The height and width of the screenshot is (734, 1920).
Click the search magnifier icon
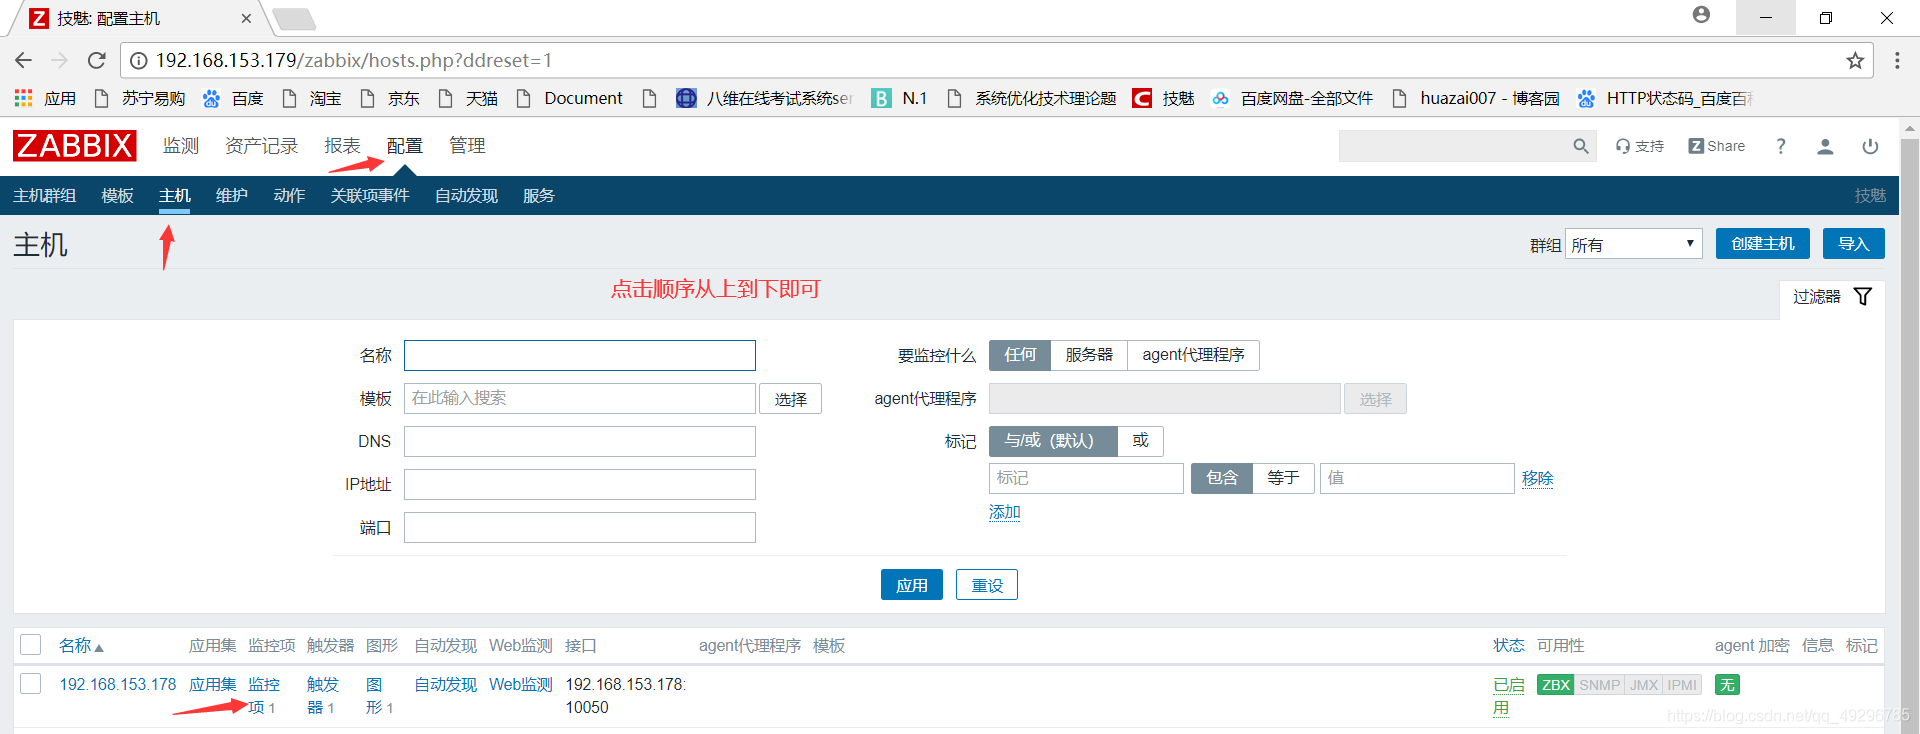[1581, 146]
